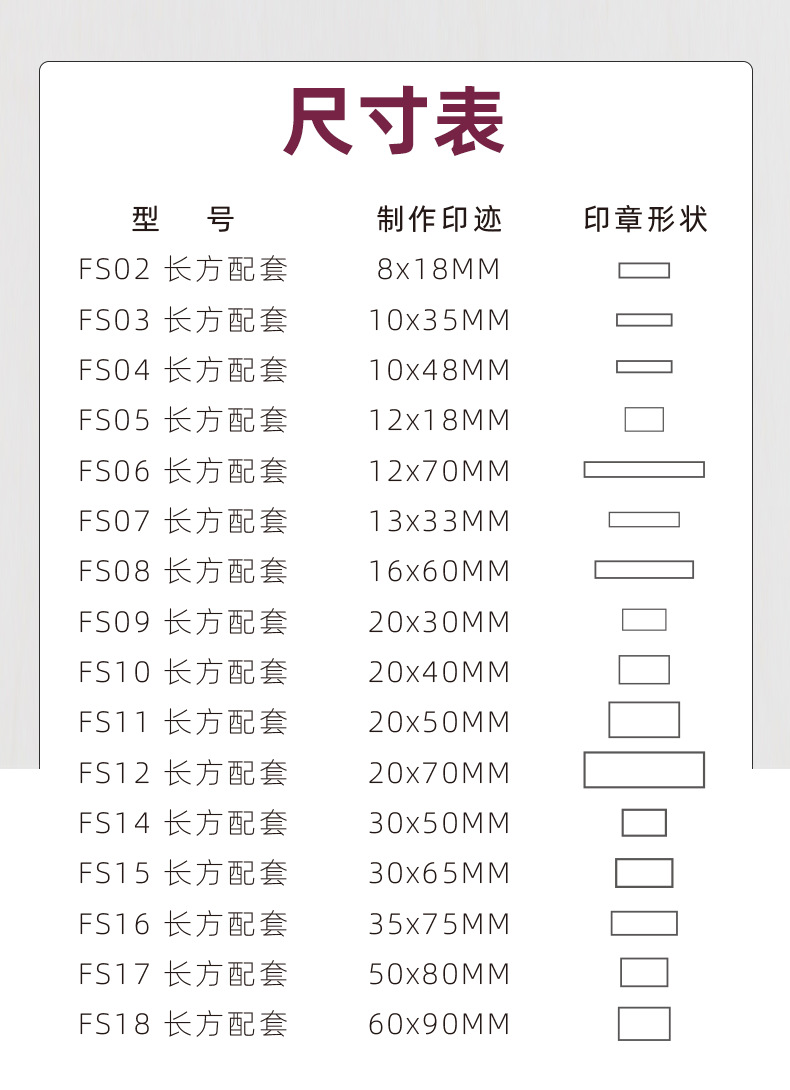Click the FS12 large rectangle shape

coord(644,770)
